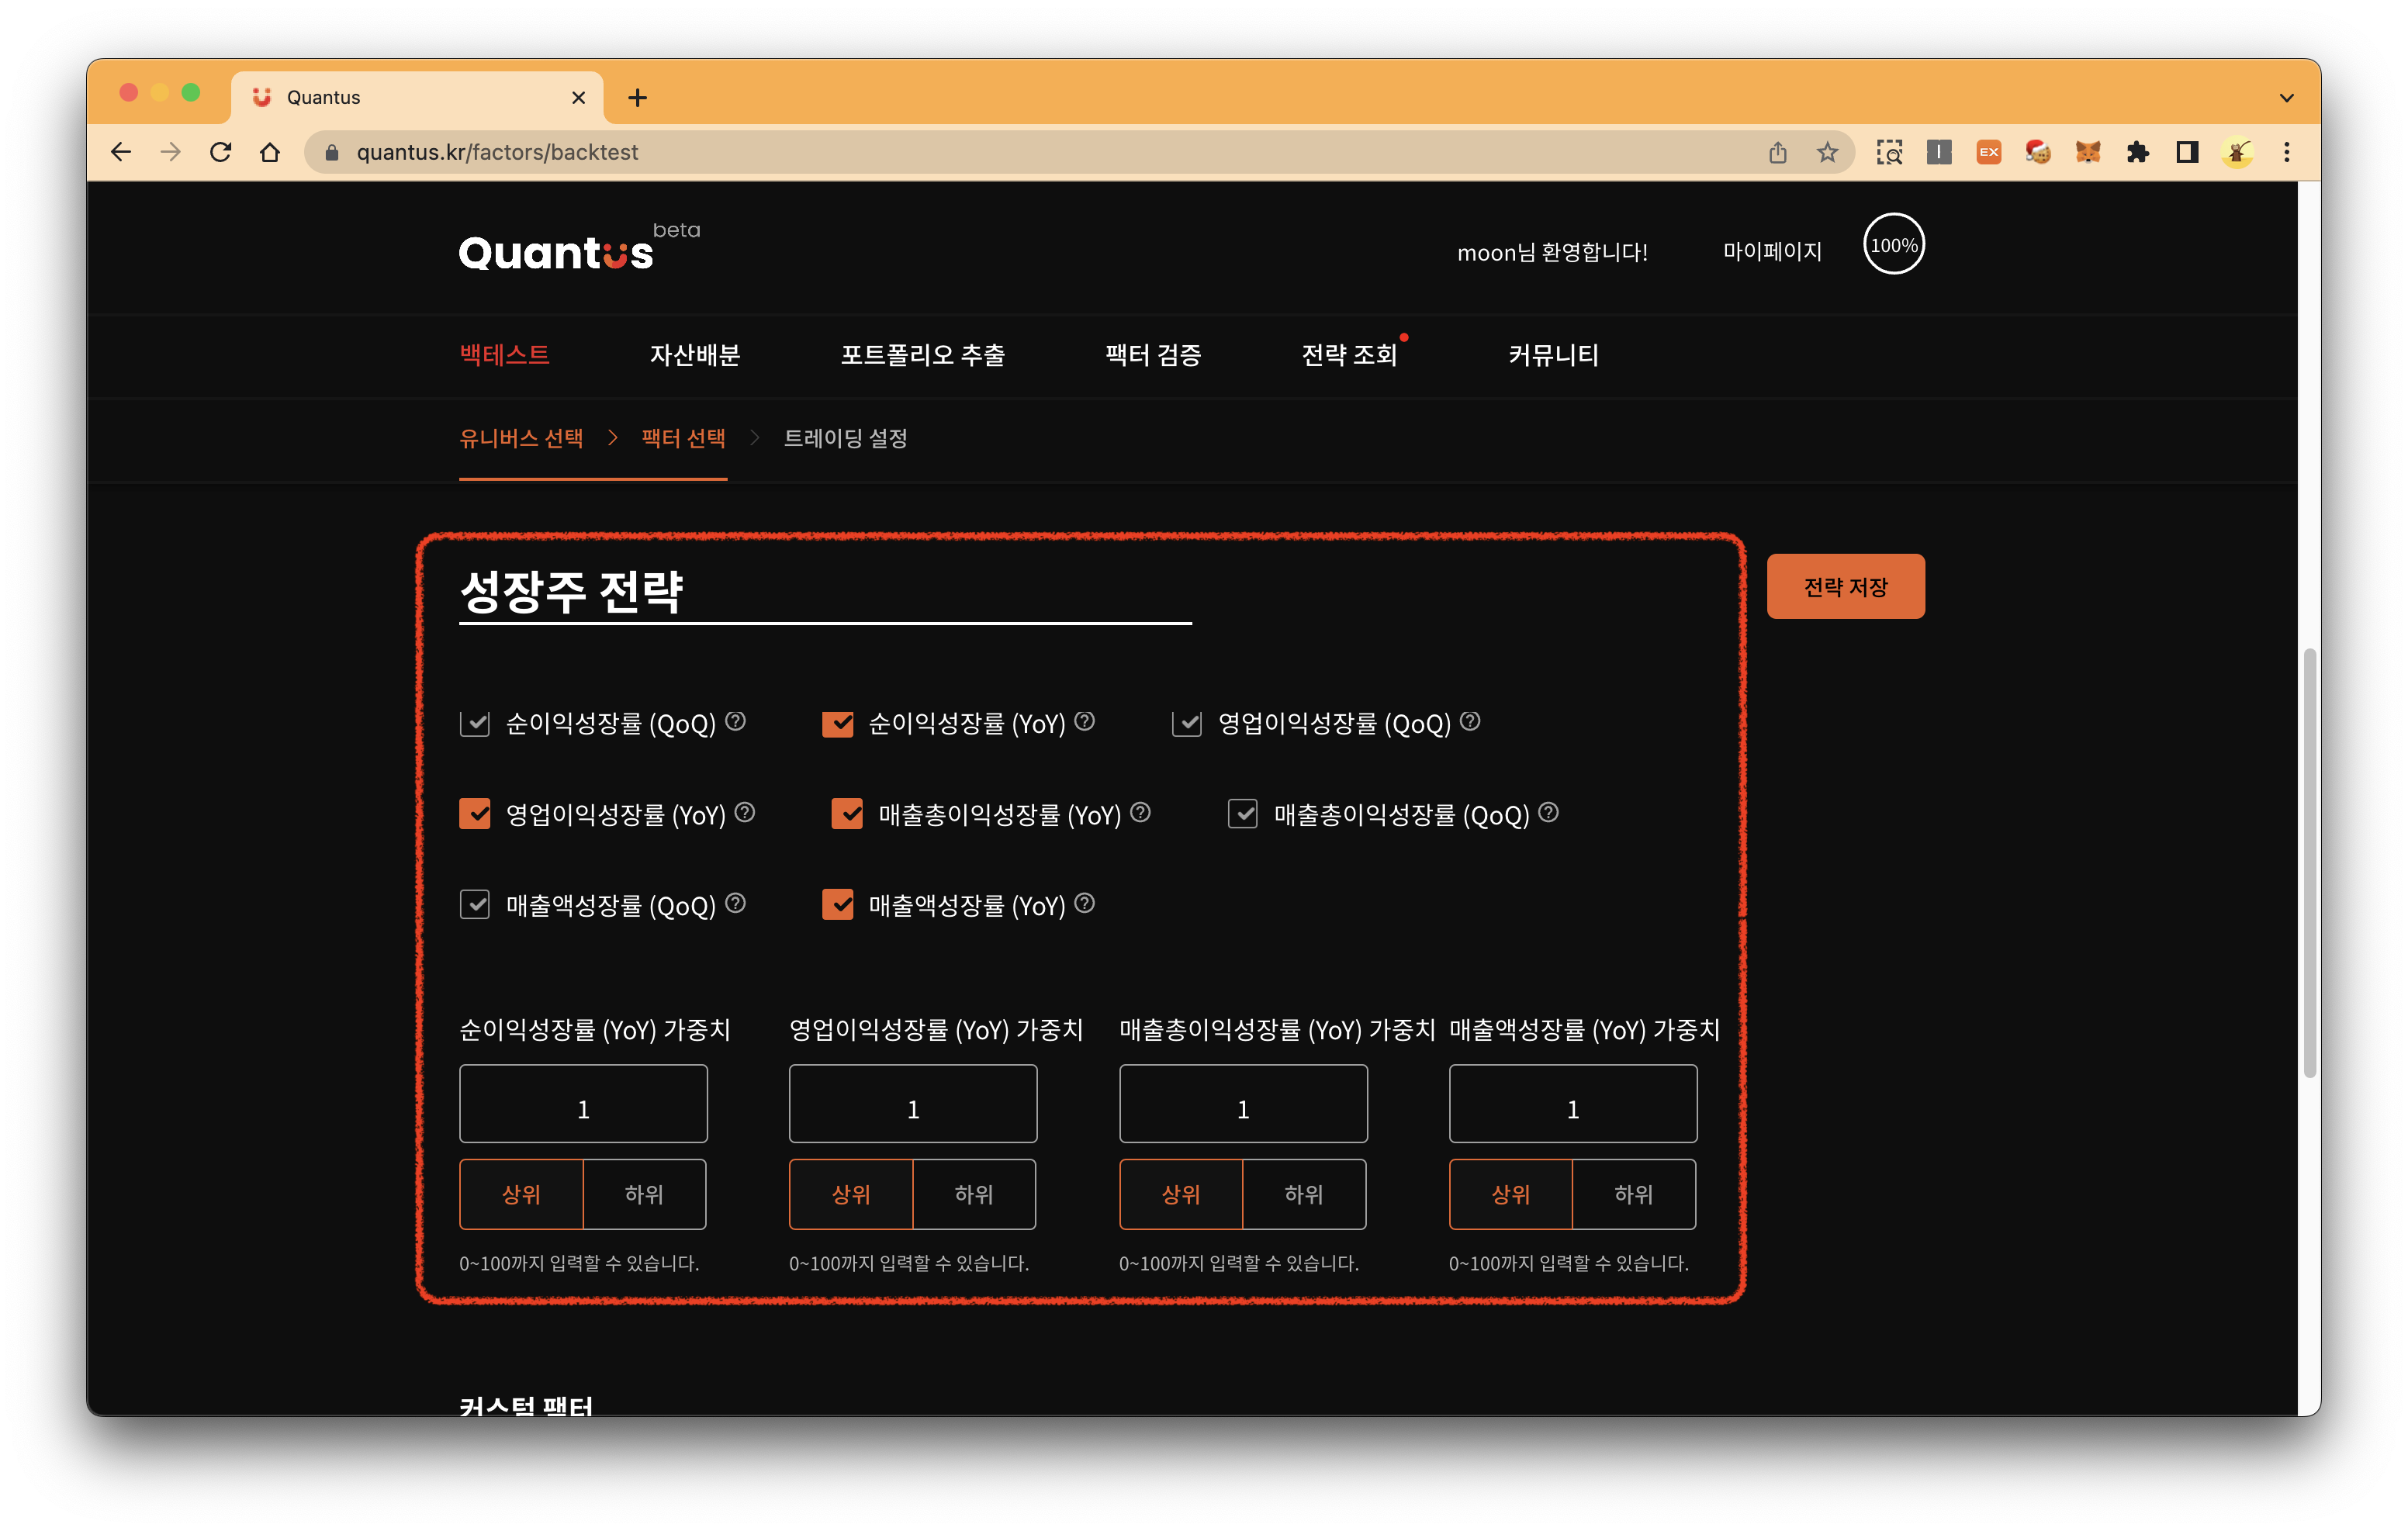The width and height of the screenshot is (2408, 1531).
Task: Enable the 매출총이익성장률 (QoQ) checkbox
Action: 1242,814
